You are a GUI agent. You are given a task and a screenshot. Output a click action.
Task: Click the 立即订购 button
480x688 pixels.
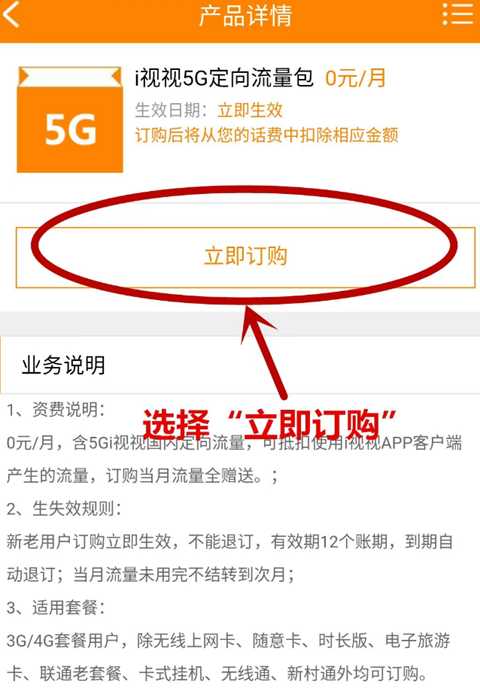point(246,257)
